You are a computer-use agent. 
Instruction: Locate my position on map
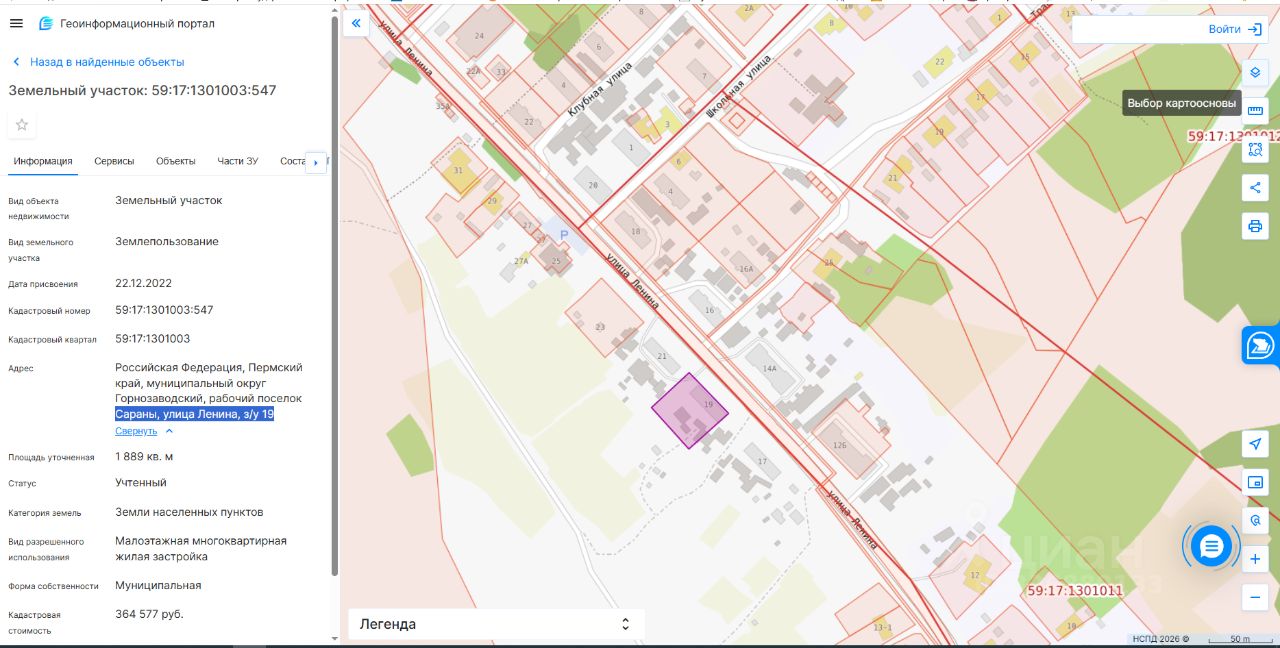pos(1255,444)
